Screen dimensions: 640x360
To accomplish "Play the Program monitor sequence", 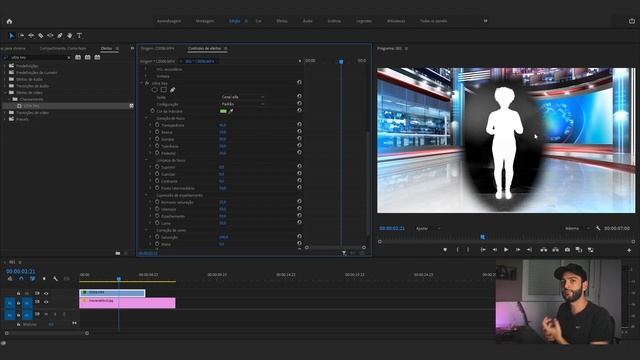I will point(506,250).
